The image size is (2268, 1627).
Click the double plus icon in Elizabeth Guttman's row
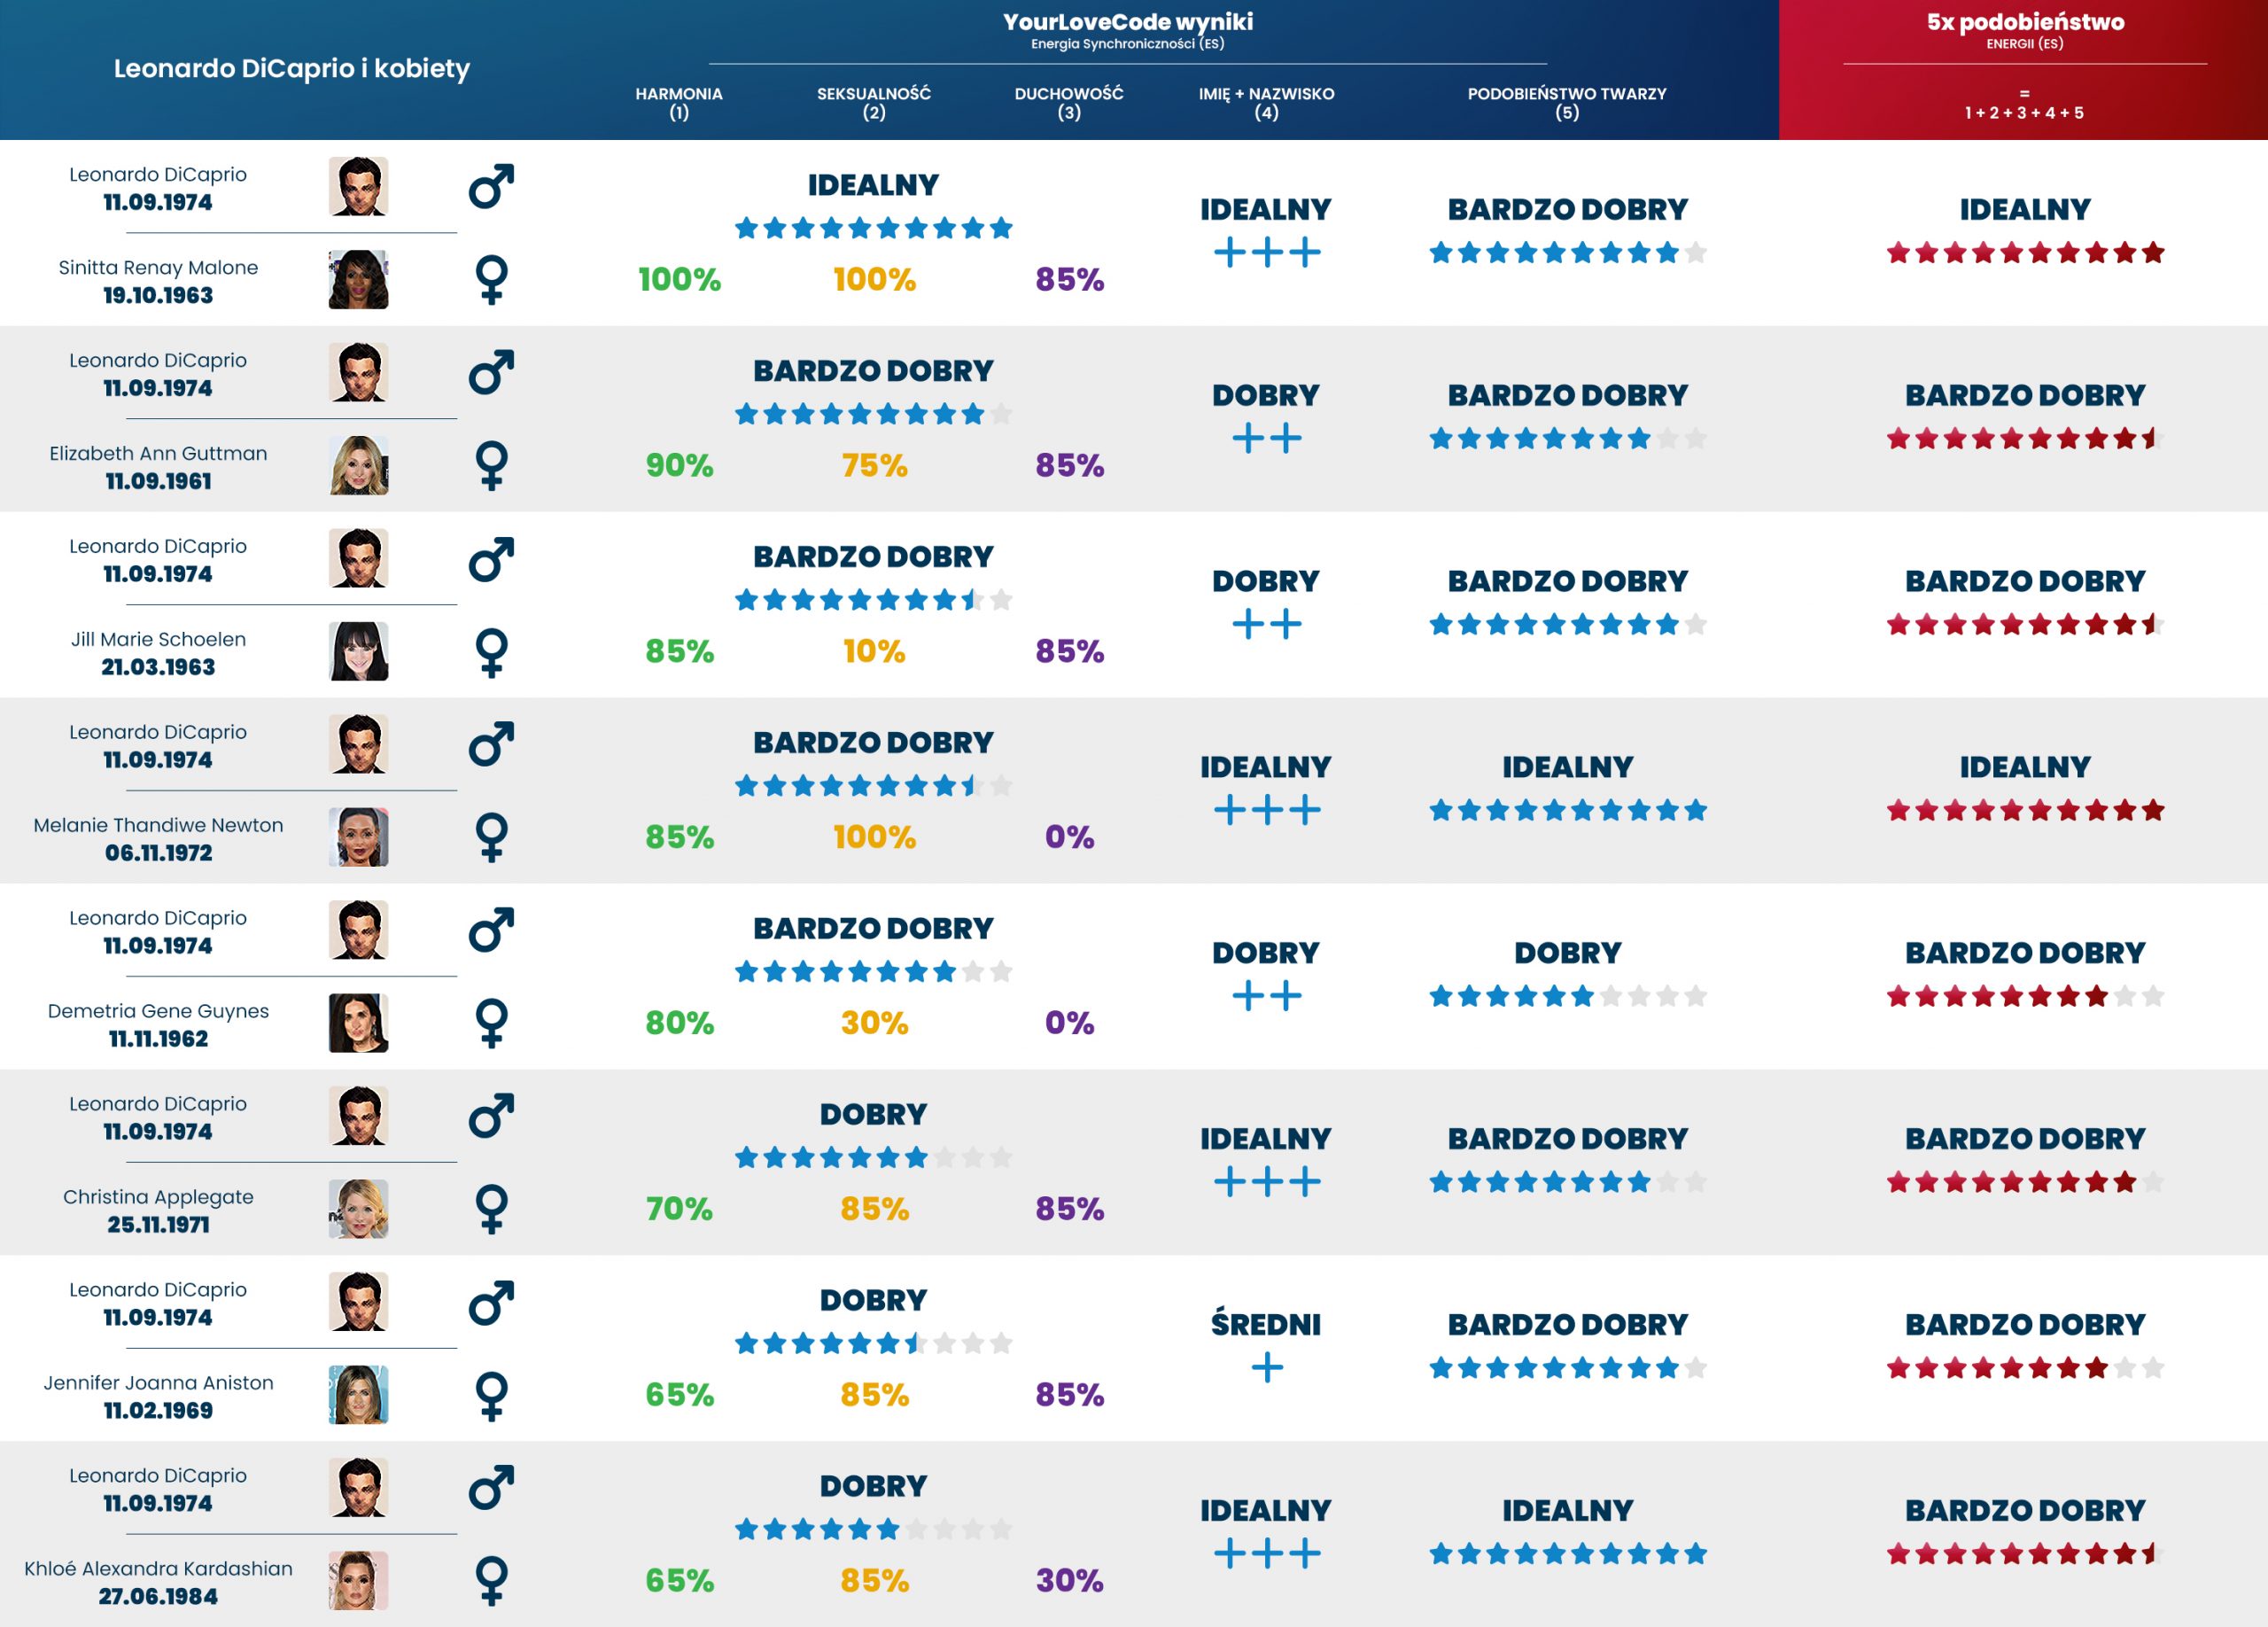click(1266, 438)
